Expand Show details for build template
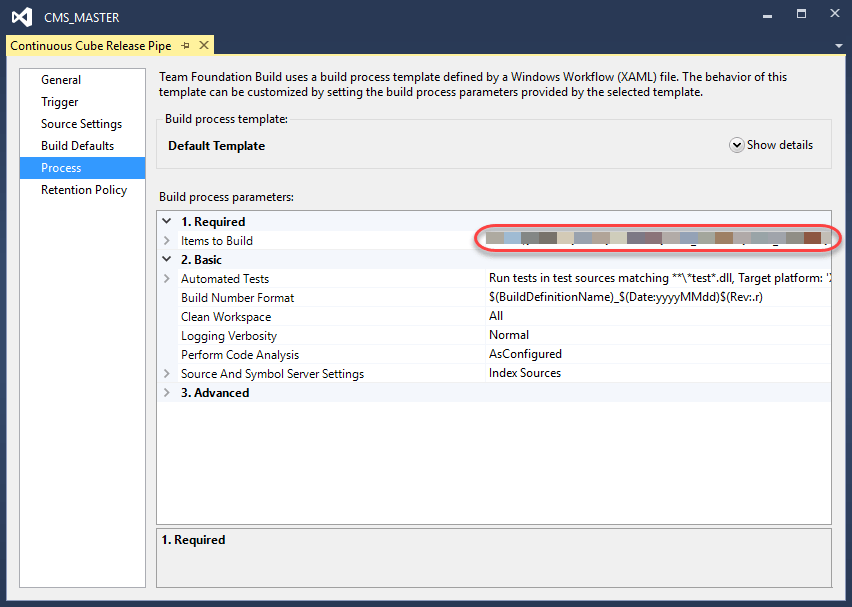Image resolution: width=852 pixels, height=607 pixels. click(x=771, y=145)
